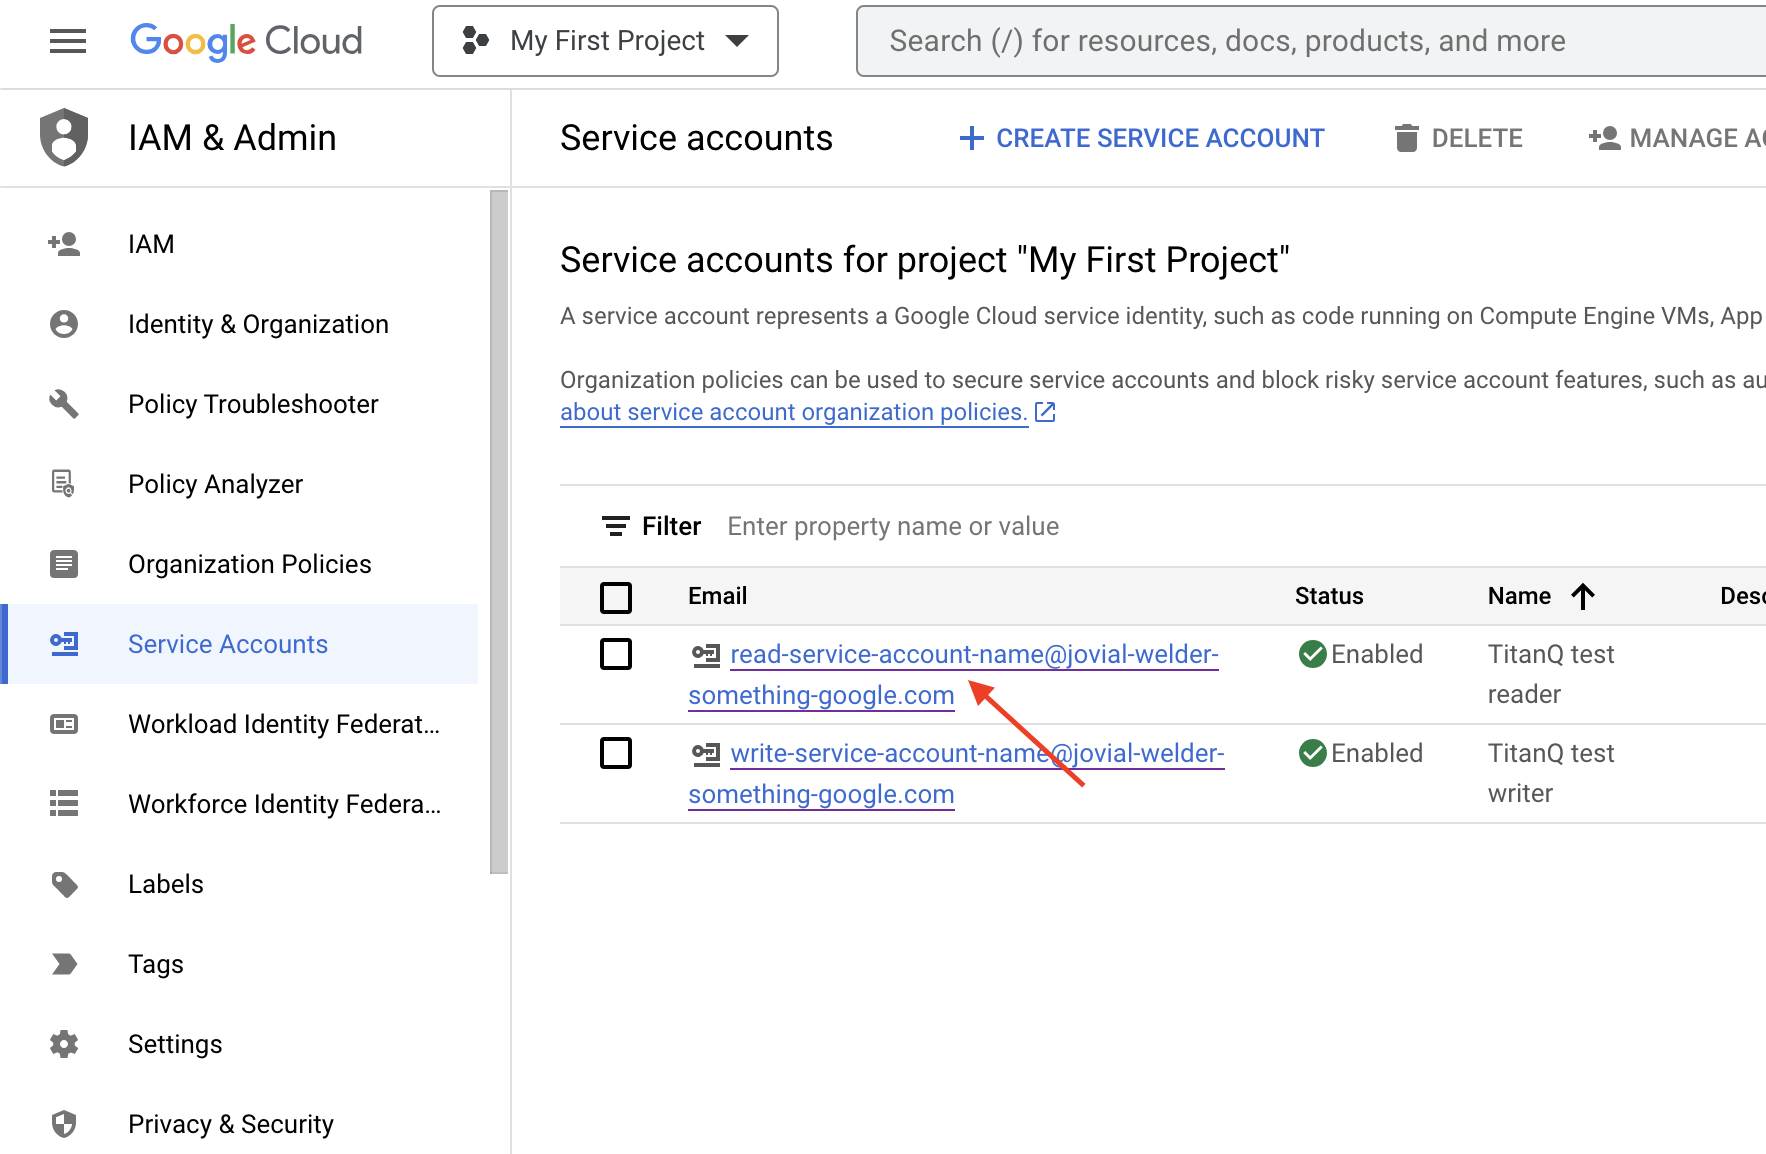Go to Identity & Organization
The height and width of the screenshot is (1154, 1766).
(x=258, y=324)
